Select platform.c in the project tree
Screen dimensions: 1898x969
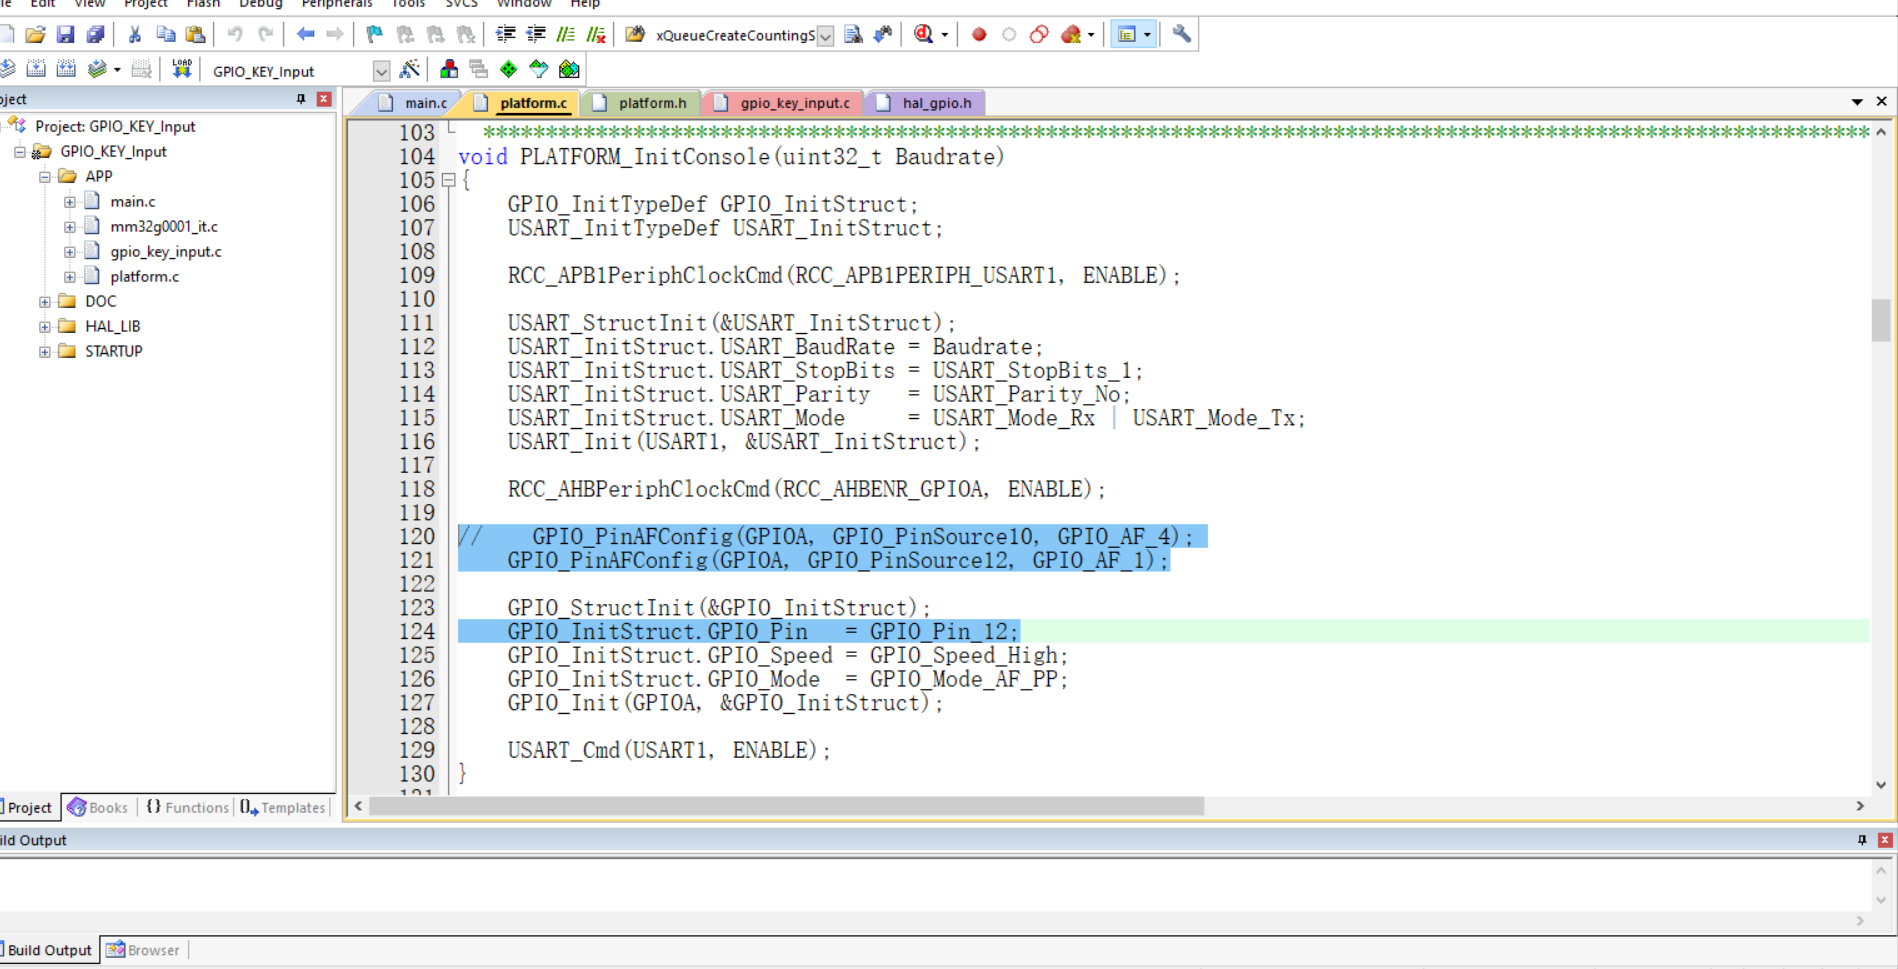pyautogui.click(x=144, y=276)
